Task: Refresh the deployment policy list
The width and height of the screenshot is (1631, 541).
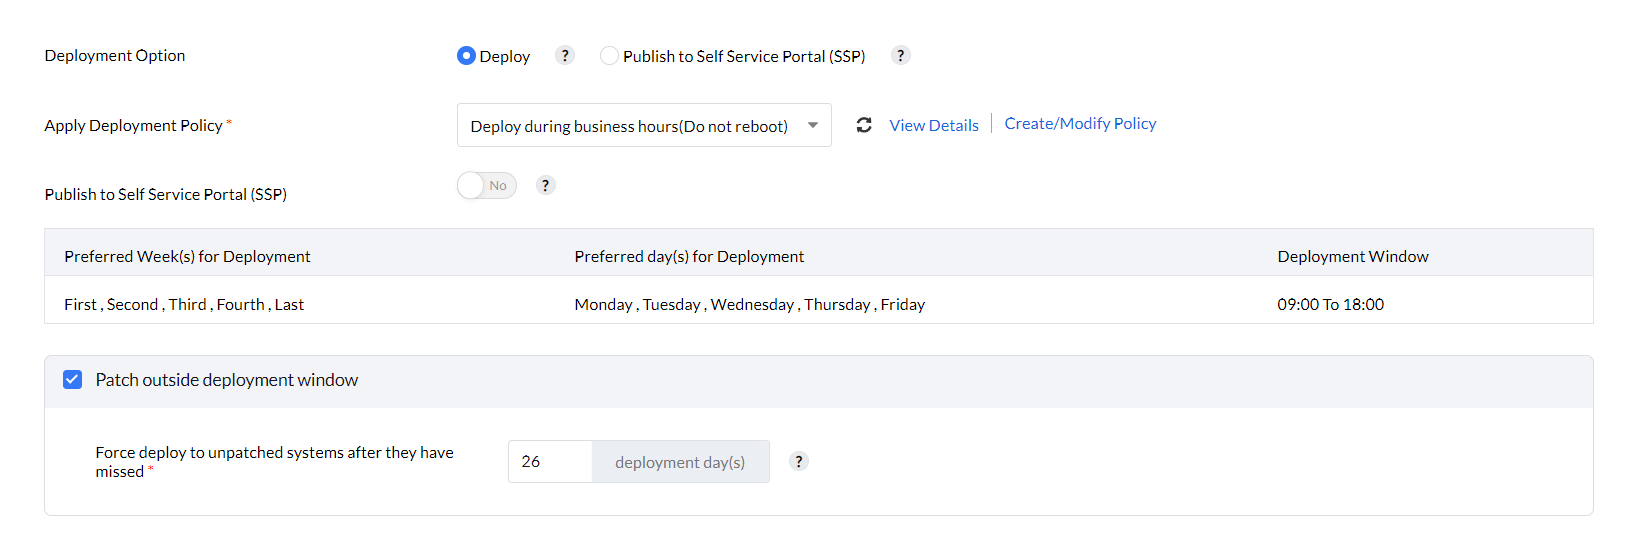Action: coord(864,125)
